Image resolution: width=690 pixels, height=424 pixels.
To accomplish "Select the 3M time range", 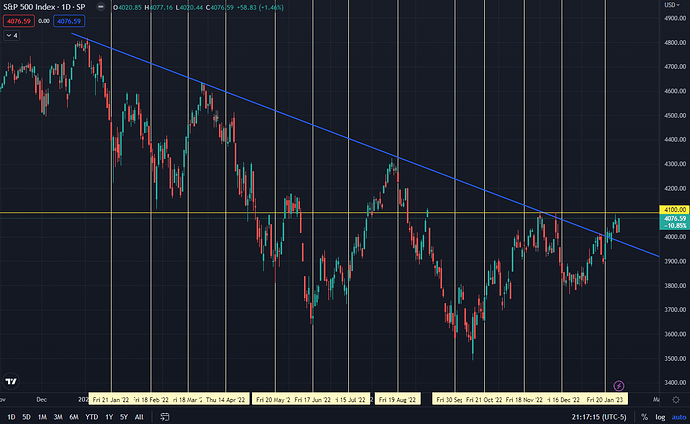I will pyautogui.click(x=58, y=417).
